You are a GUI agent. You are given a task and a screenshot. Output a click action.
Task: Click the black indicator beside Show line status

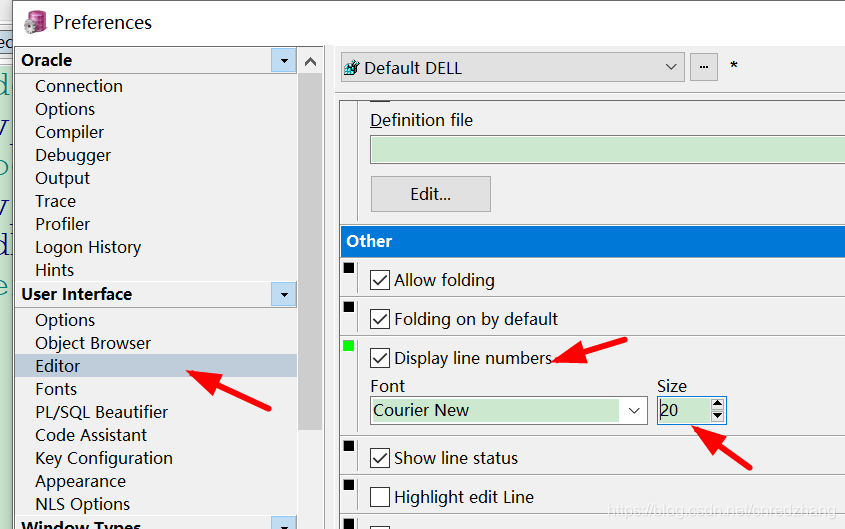point(349,446)
